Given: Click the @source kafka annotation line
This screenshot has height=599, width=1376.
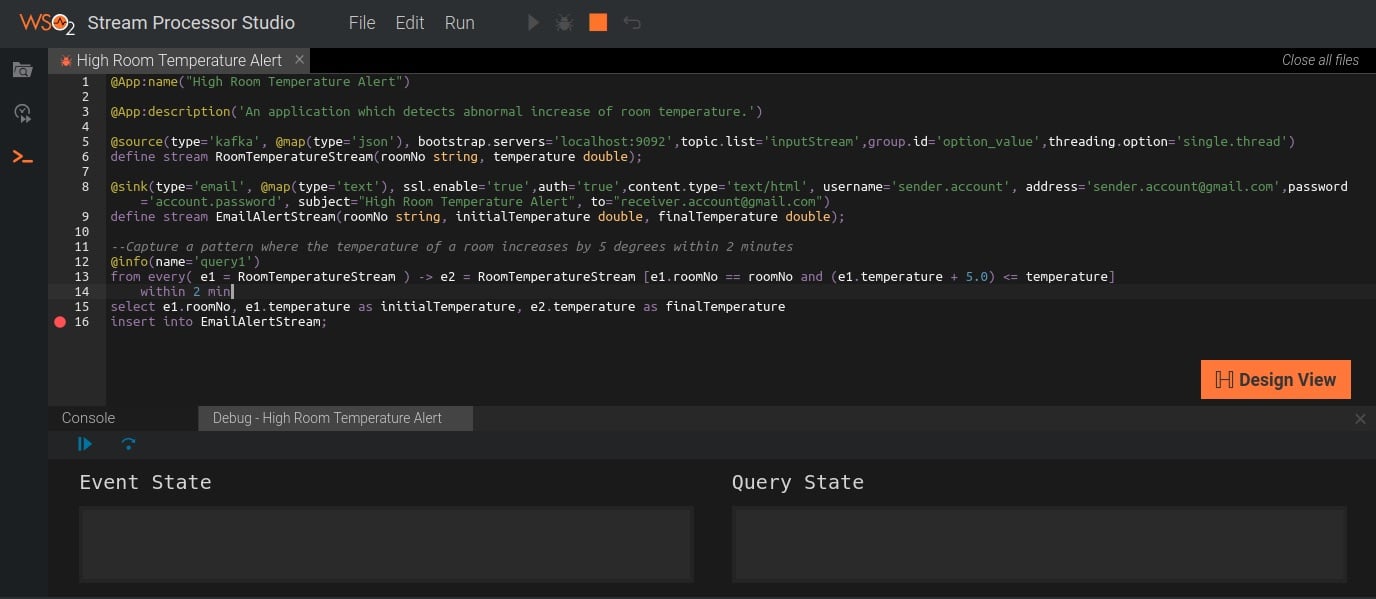Looking at the screenshot, I should (702, 142).
